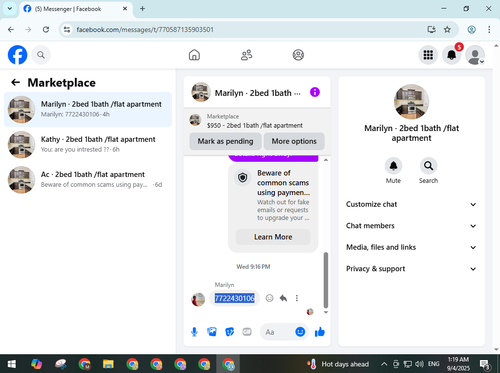Open the Groups icon in top navigation

298,55
